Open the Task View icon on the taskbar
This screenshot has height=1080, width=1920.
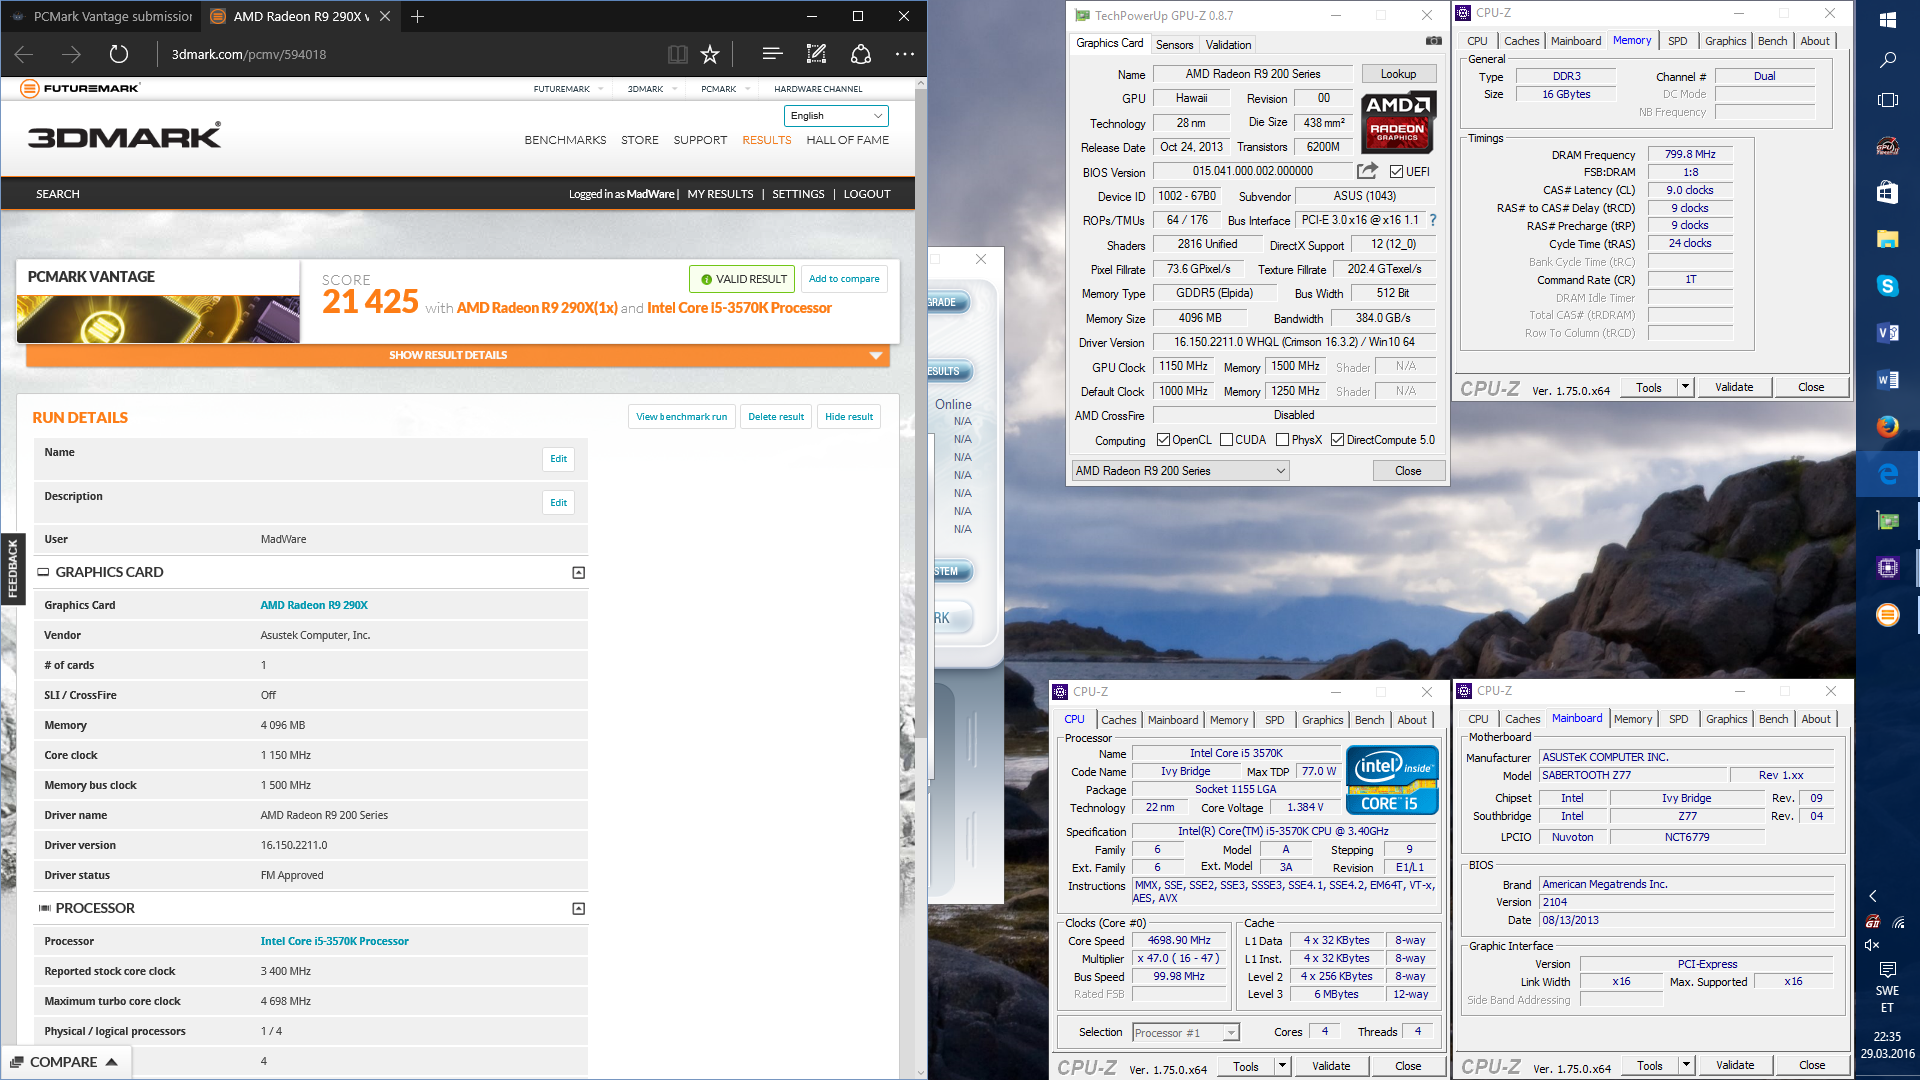[1888, 100]
